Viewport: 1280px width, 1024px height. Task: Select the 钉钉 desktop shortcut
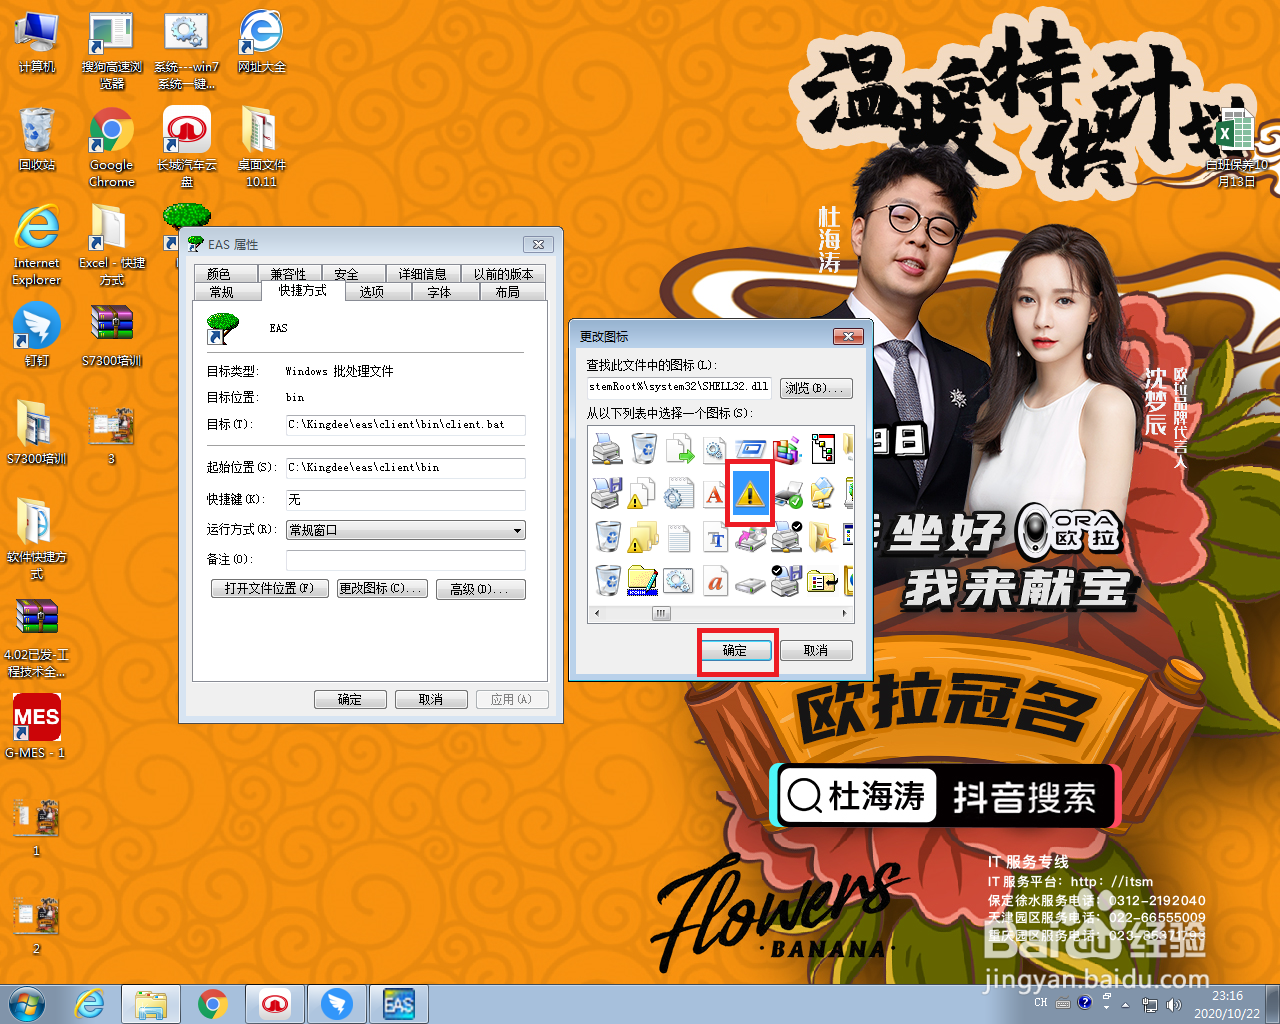(37, 334)
